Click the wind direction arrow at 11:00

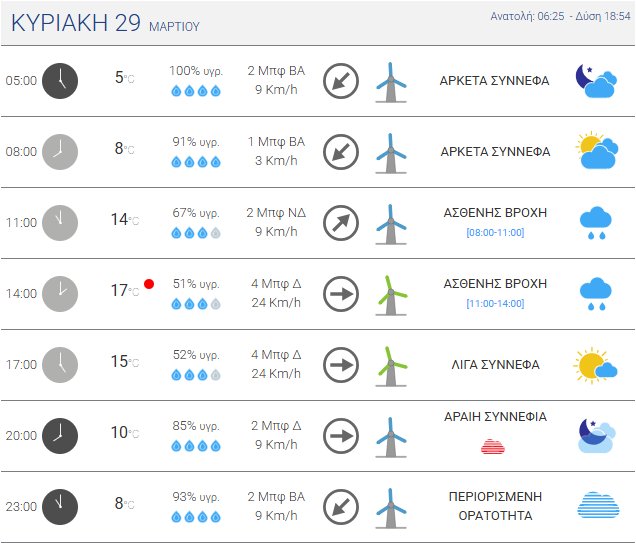pyautogui.click(x=341, y=223)
